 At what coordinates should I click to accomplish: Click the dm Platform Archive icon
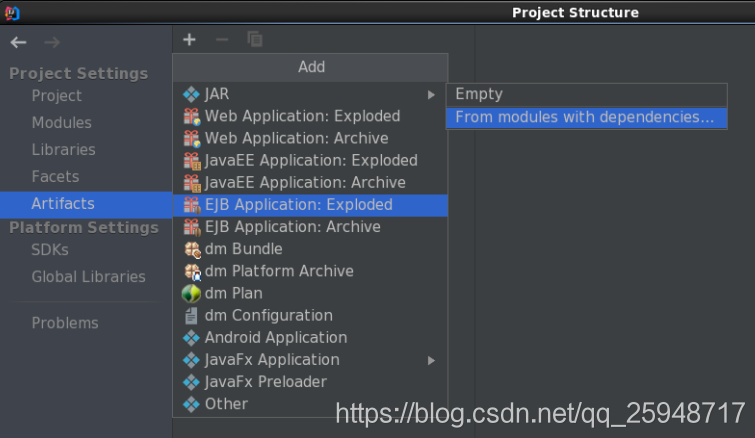[x=192, y=271]
